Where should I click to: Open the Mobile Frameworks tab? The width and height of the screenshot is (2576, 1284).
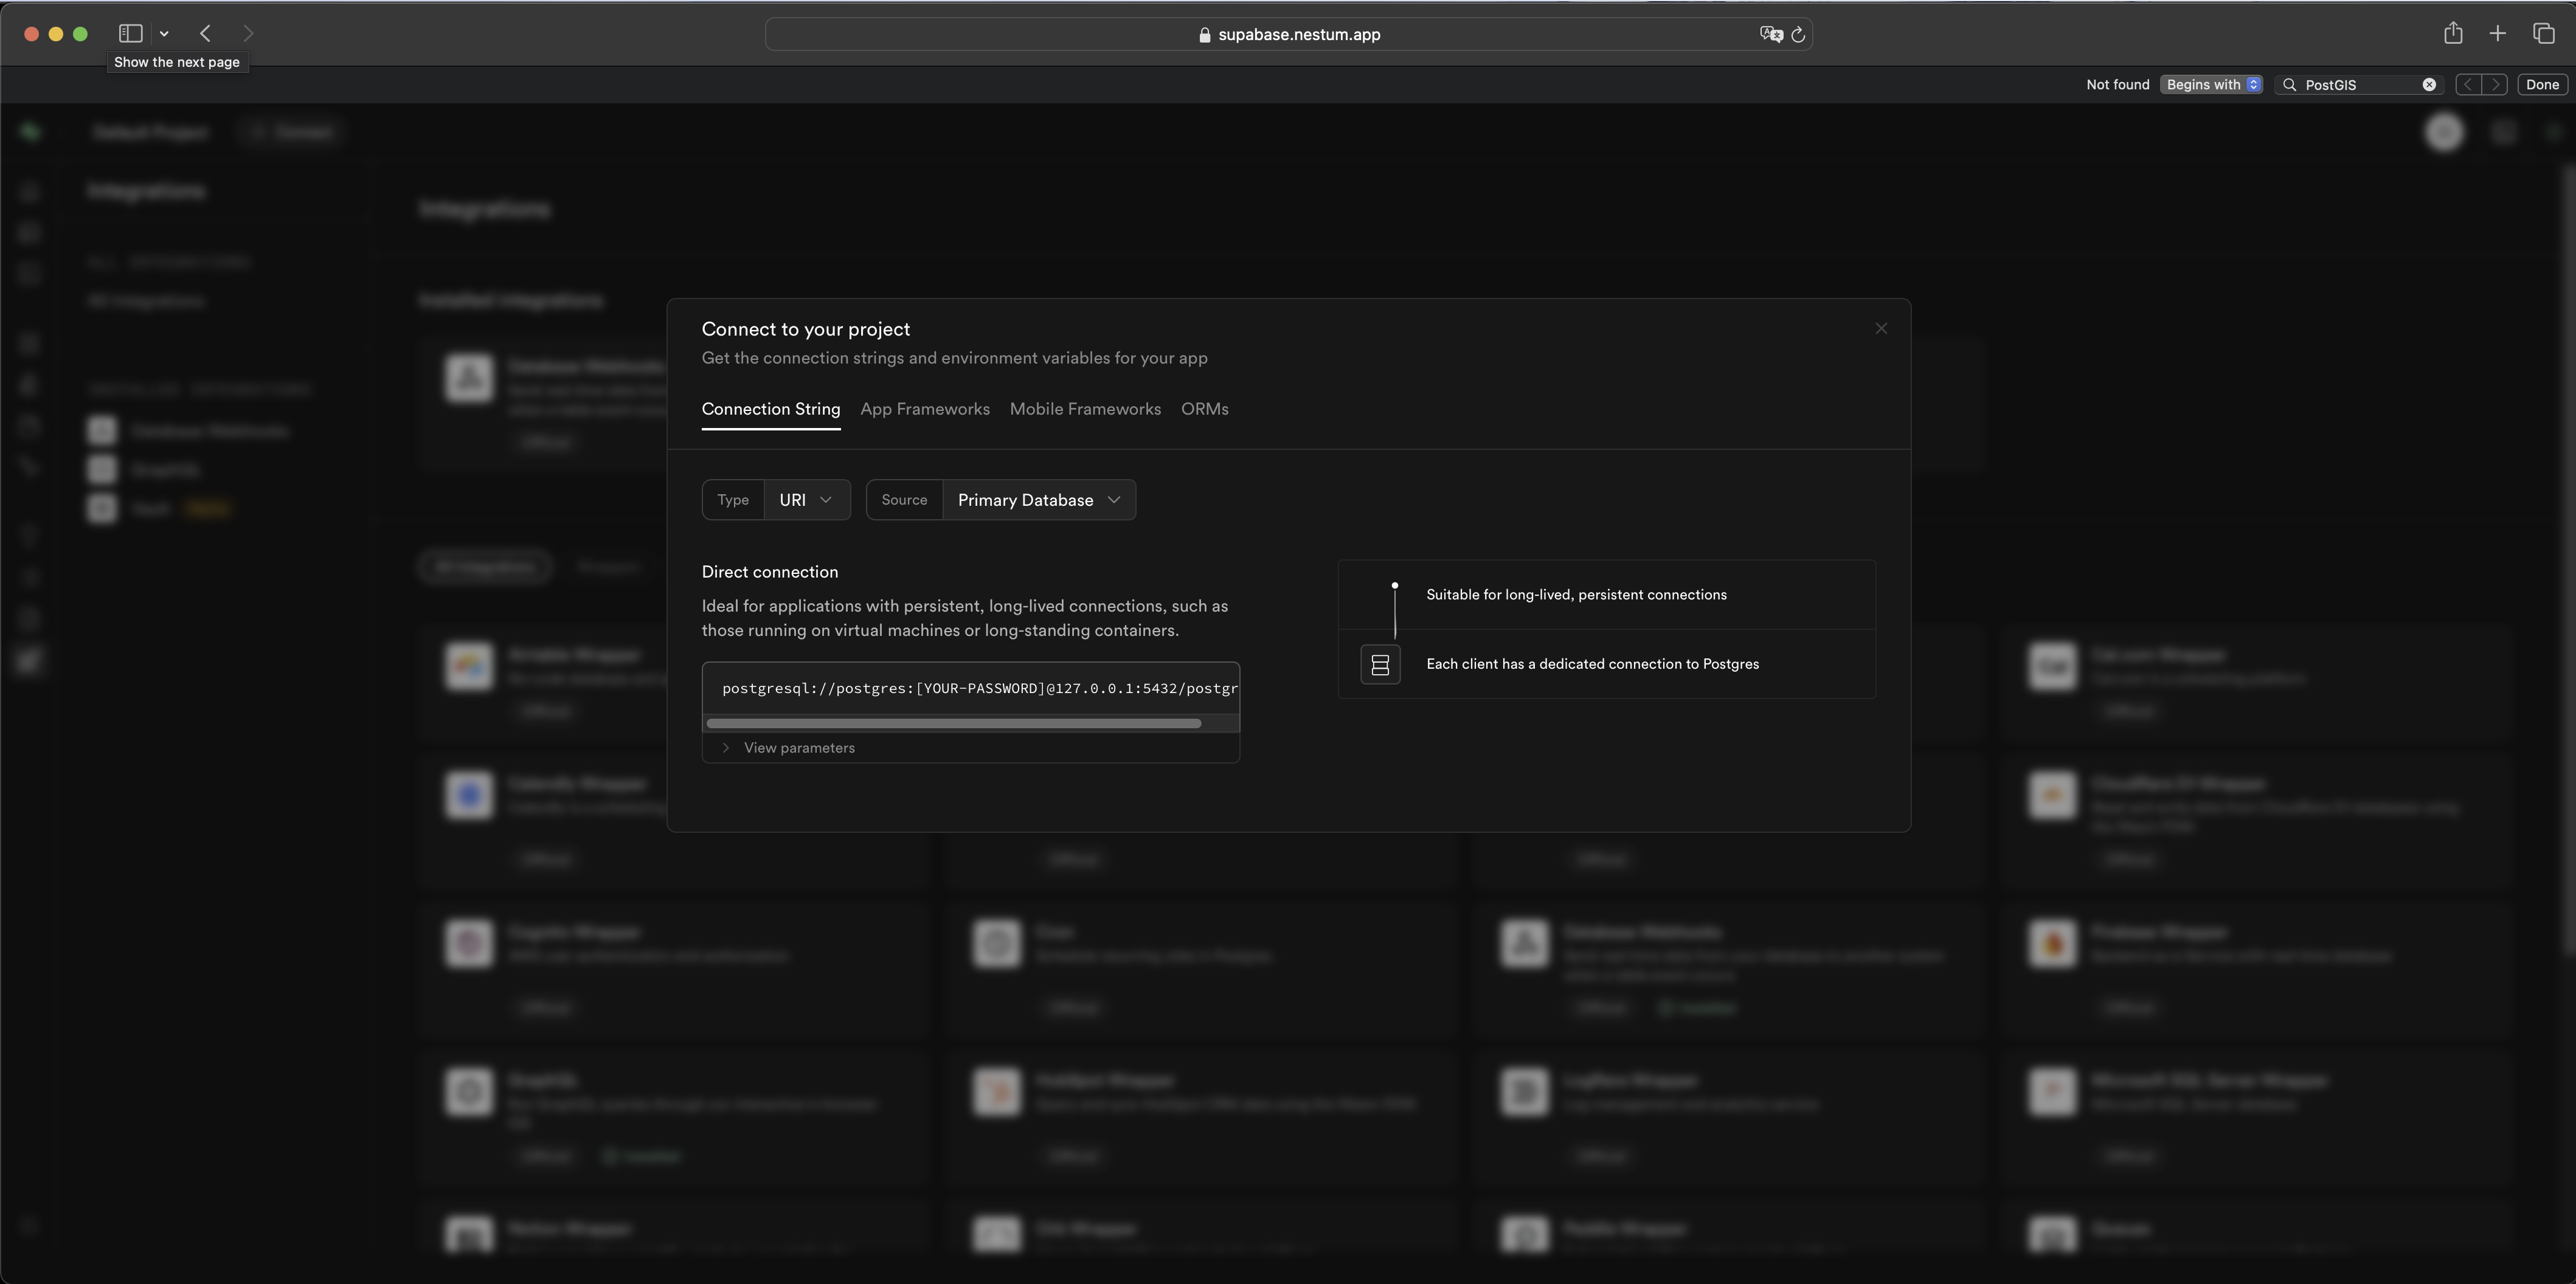click(x=1085, y=409)
